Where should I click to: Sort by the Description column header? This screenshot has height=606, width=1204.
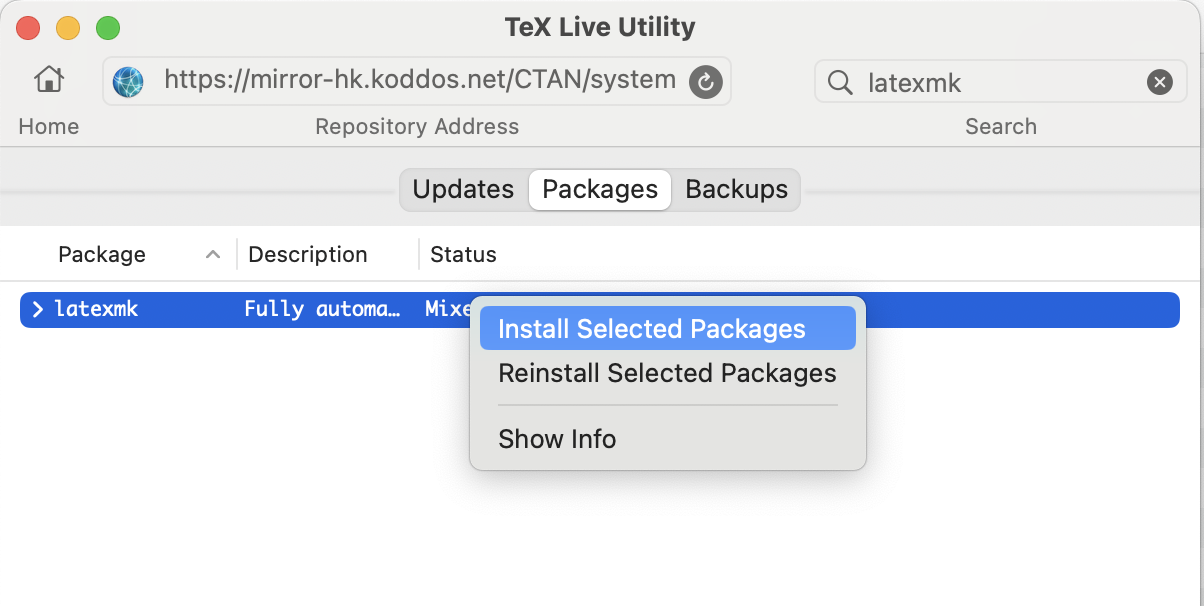coord(308,255)
